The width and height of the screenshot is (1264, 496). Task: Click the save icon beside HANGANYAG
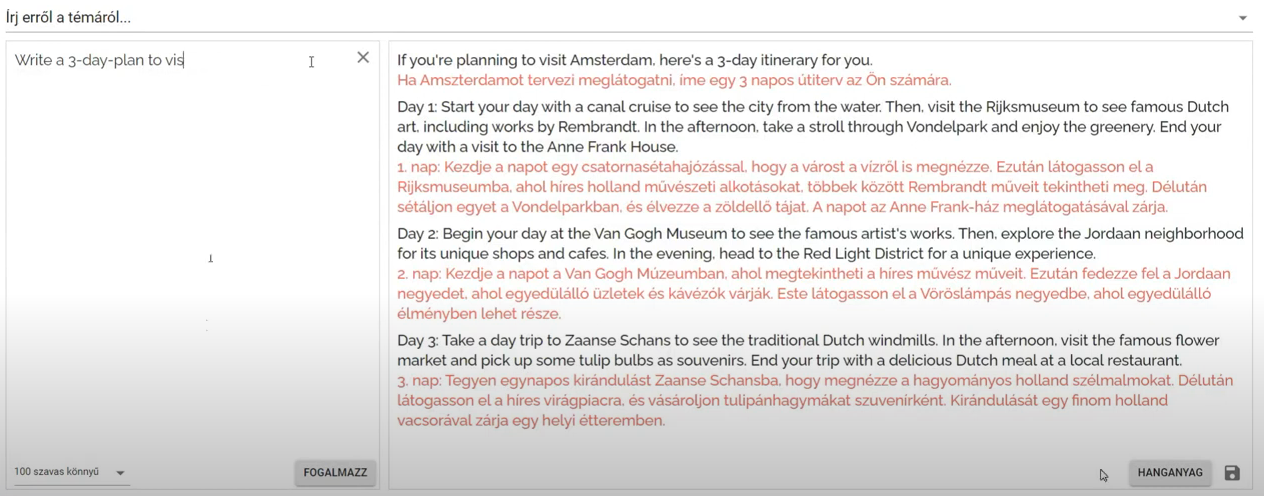pyautogui.click(x=1232, y=473)
